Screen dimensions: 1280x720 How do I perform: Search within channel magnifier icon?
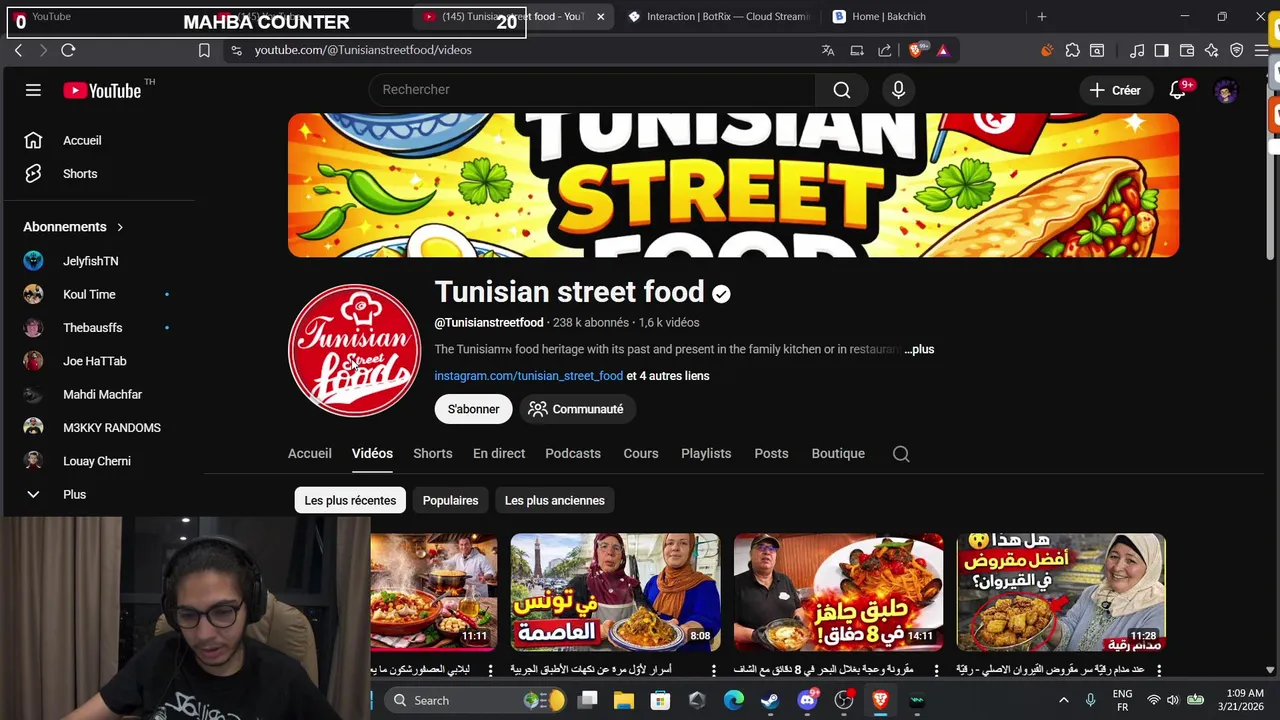coord(901,454)
